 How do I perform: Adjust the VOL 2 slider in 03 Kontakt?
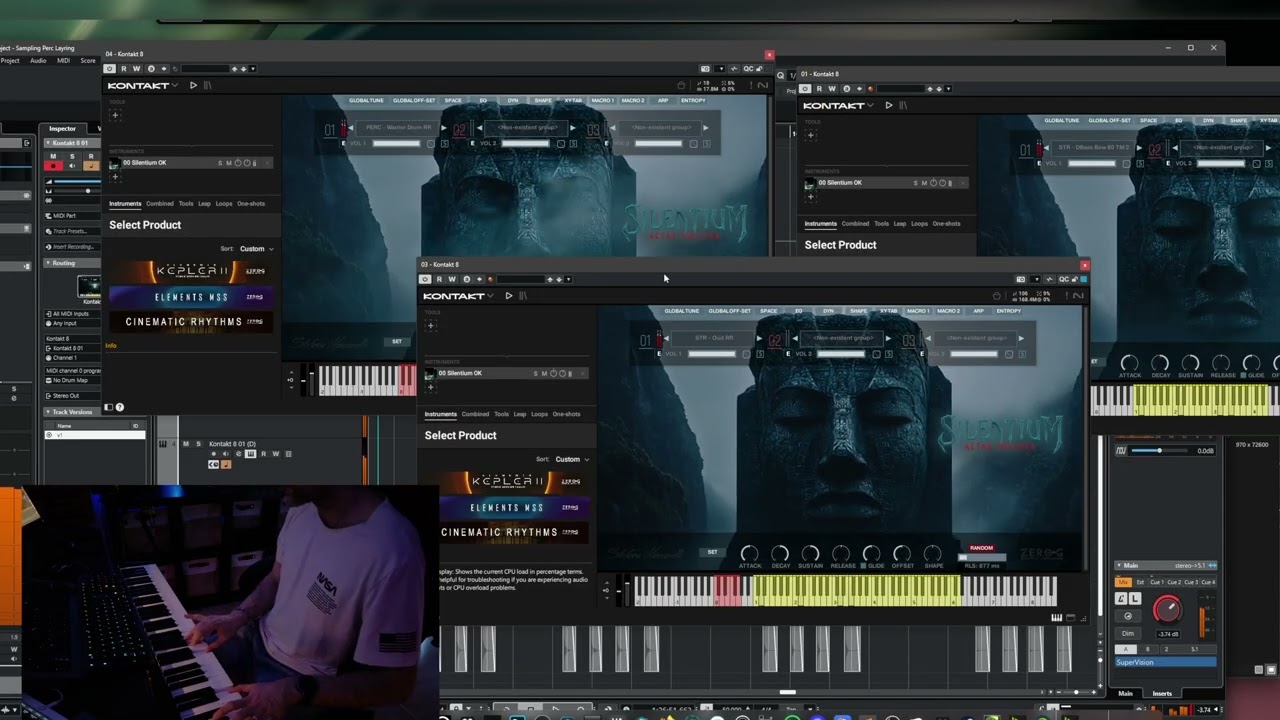coord(841,353)
